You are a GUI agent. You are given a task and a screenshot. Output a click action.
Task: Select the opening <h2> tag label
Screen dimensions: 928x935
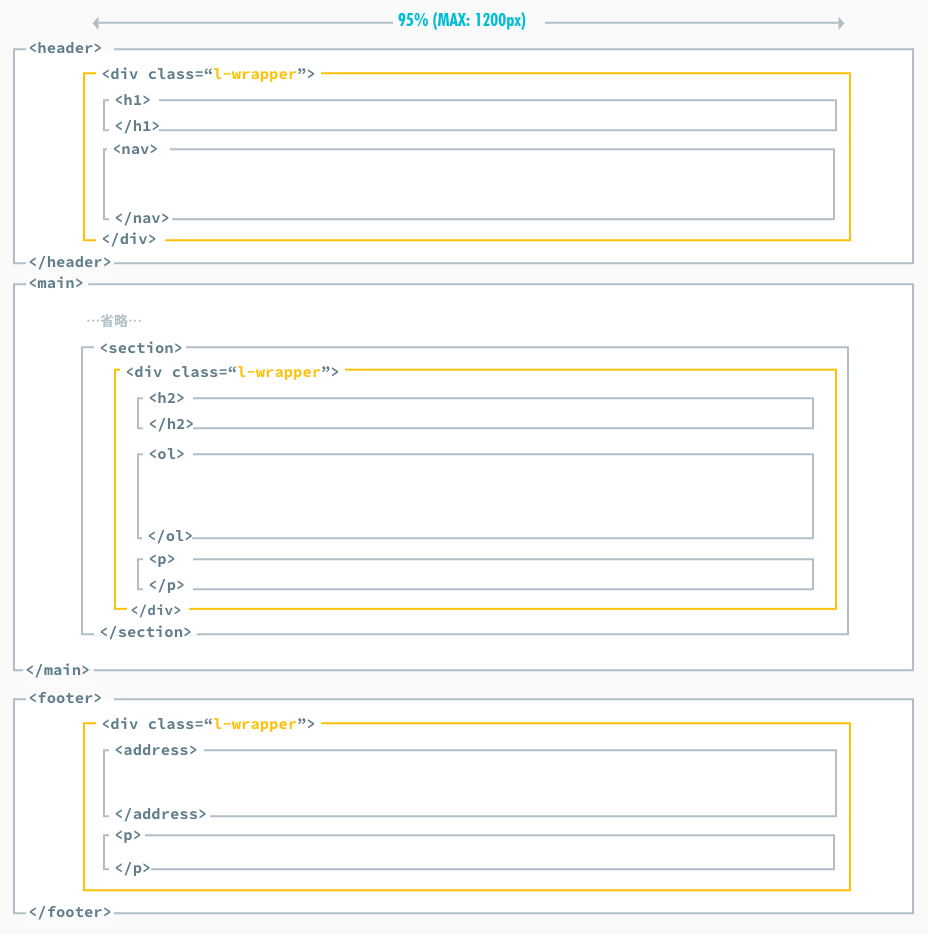[166, 398]
